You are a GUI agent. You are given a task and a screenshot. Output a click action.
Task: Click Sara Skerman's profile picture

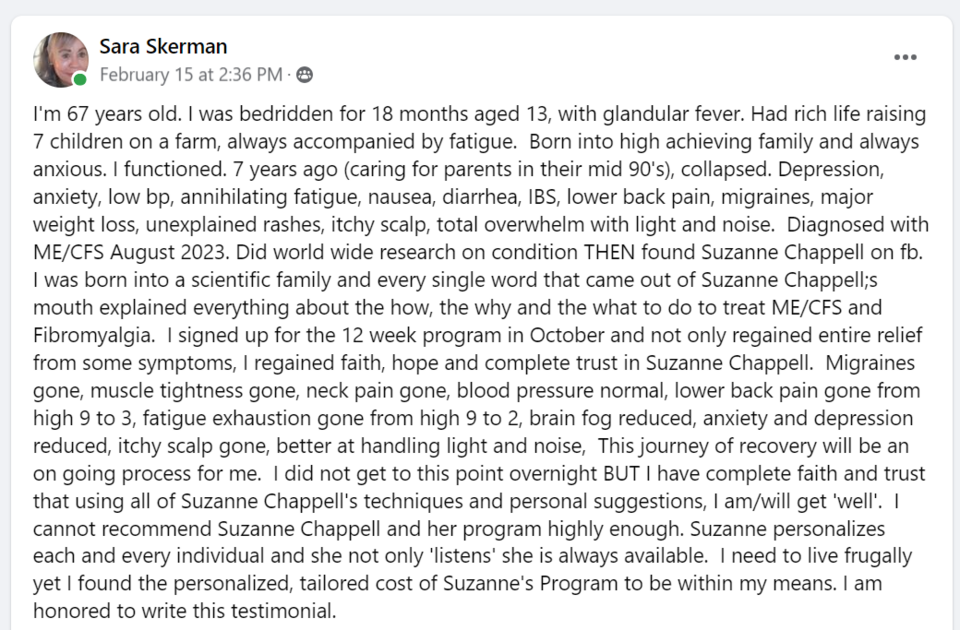[61, 59]
